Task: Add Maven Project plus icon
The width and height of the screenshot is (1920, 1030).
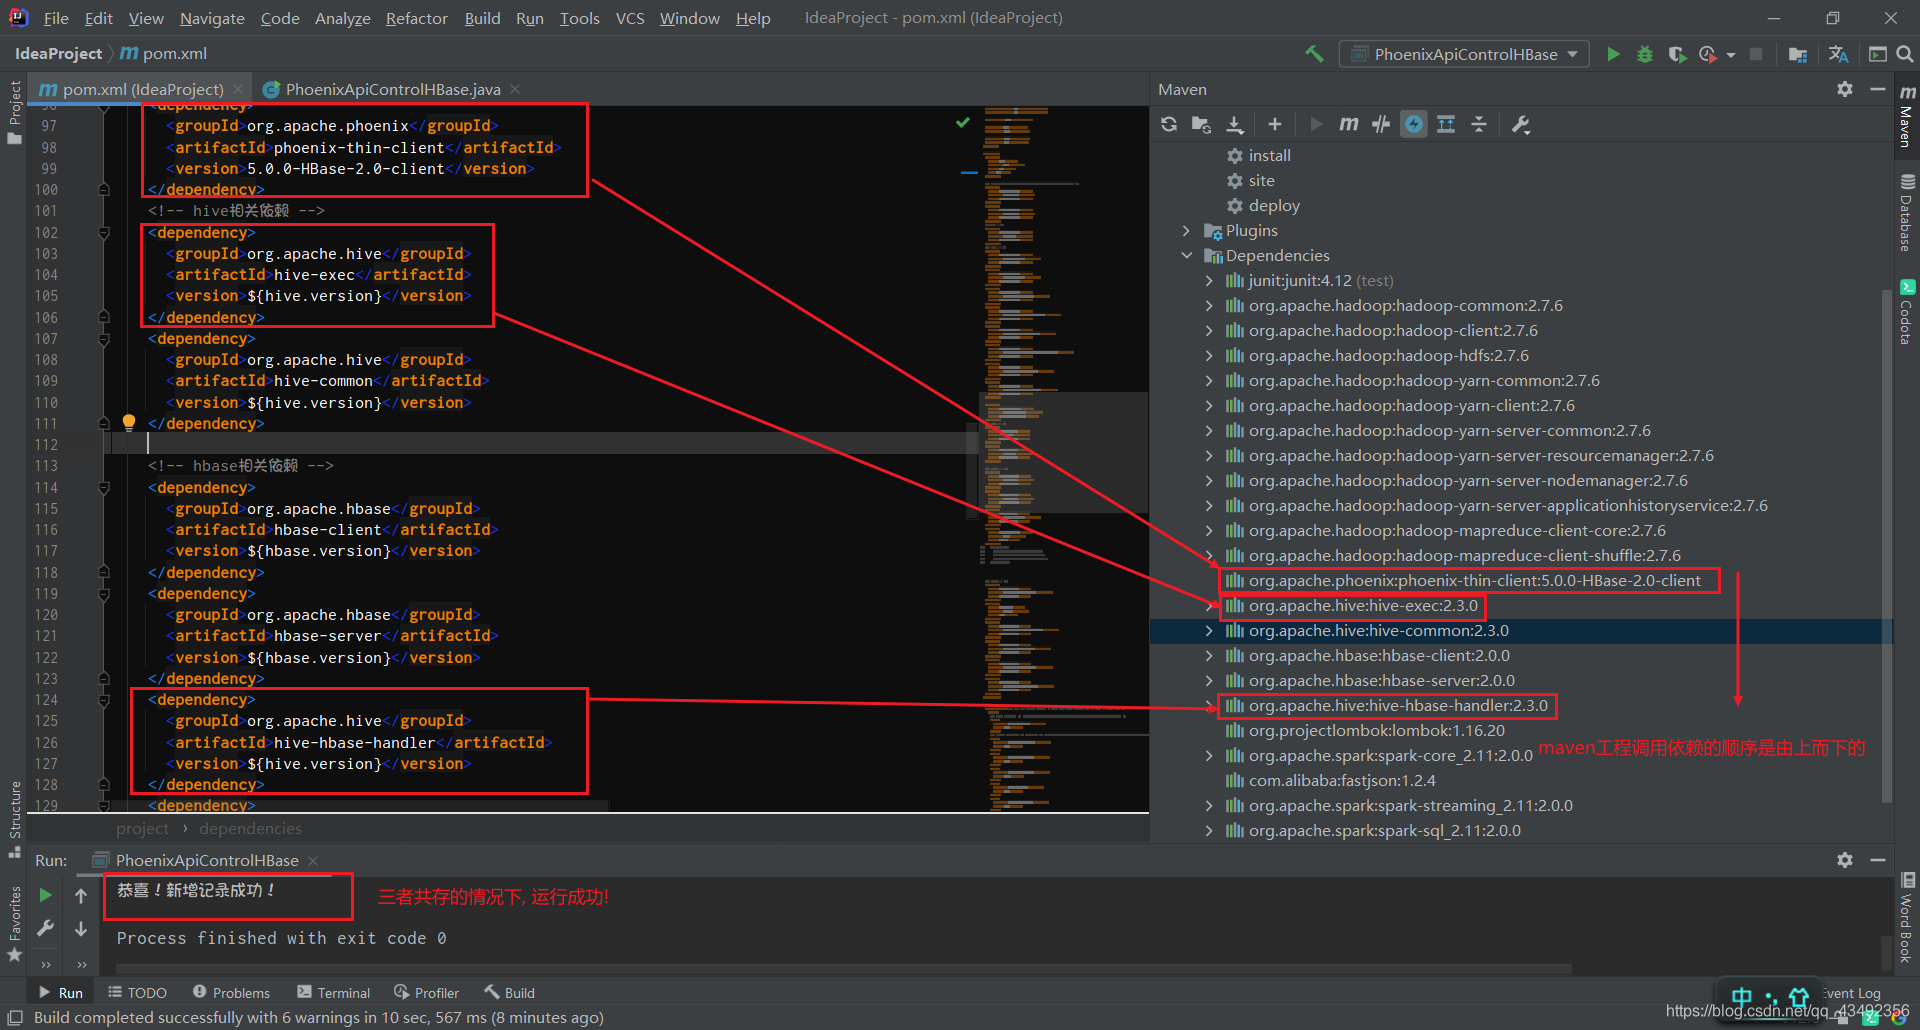Action: [1274, 124]
